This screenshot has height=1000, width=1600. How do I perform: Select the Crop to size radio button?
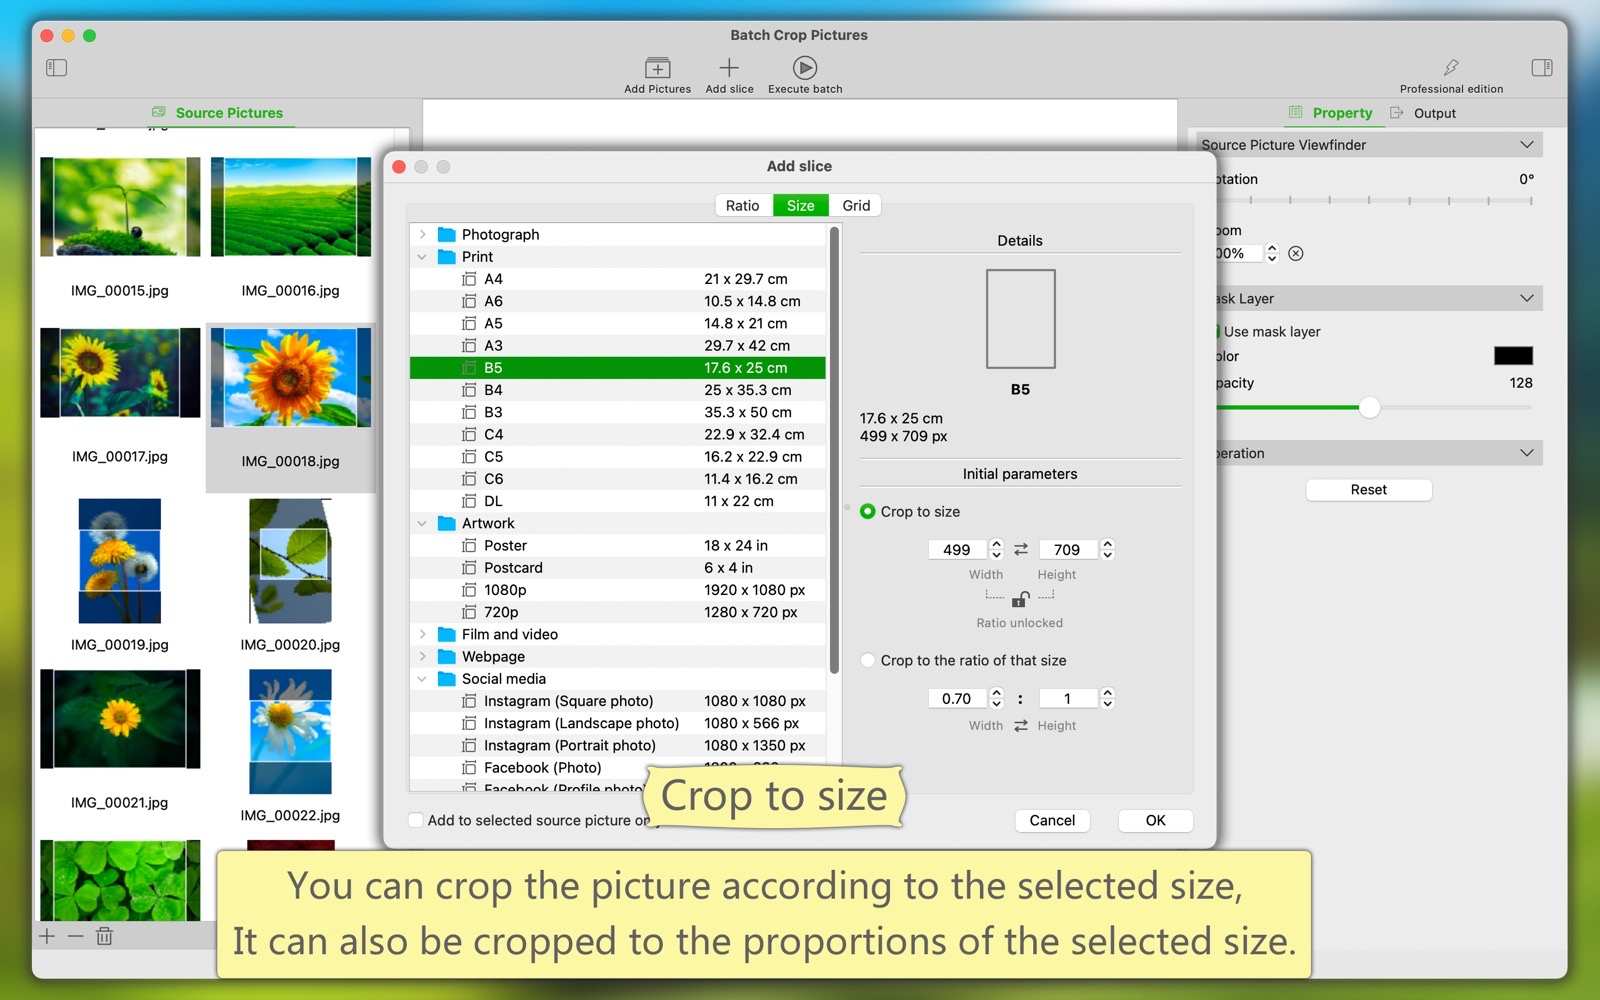pos(868,511)
